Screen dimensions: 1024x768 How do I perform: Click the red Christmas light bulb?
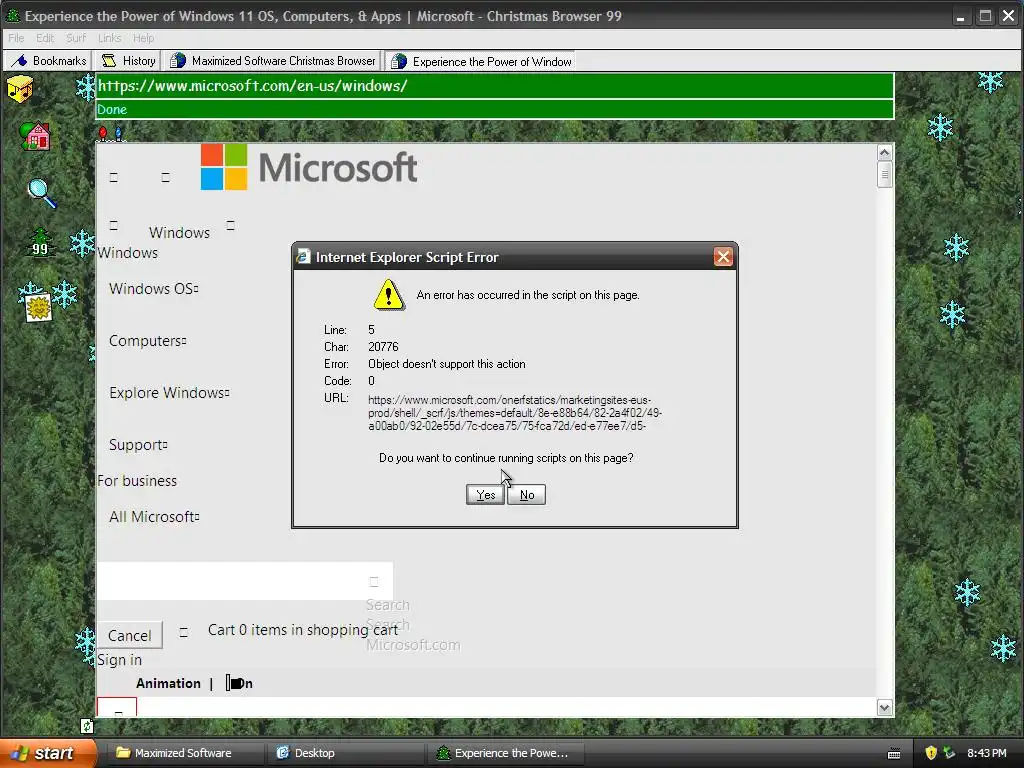point(103,134)
